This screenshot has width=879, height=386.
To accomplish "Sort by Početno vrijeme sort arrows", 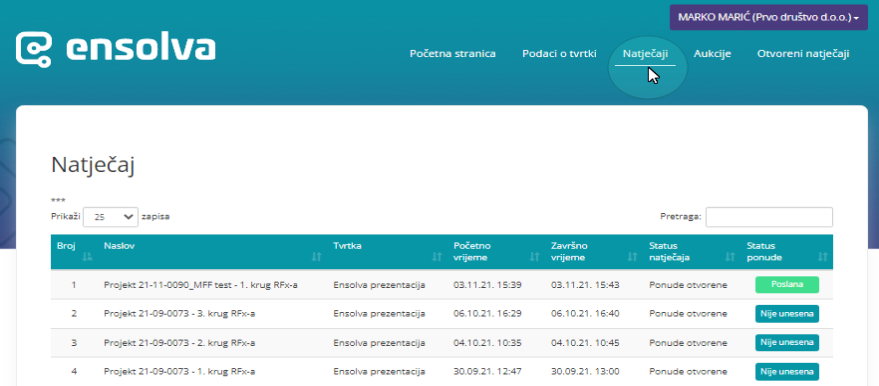I will click(534, 257).
